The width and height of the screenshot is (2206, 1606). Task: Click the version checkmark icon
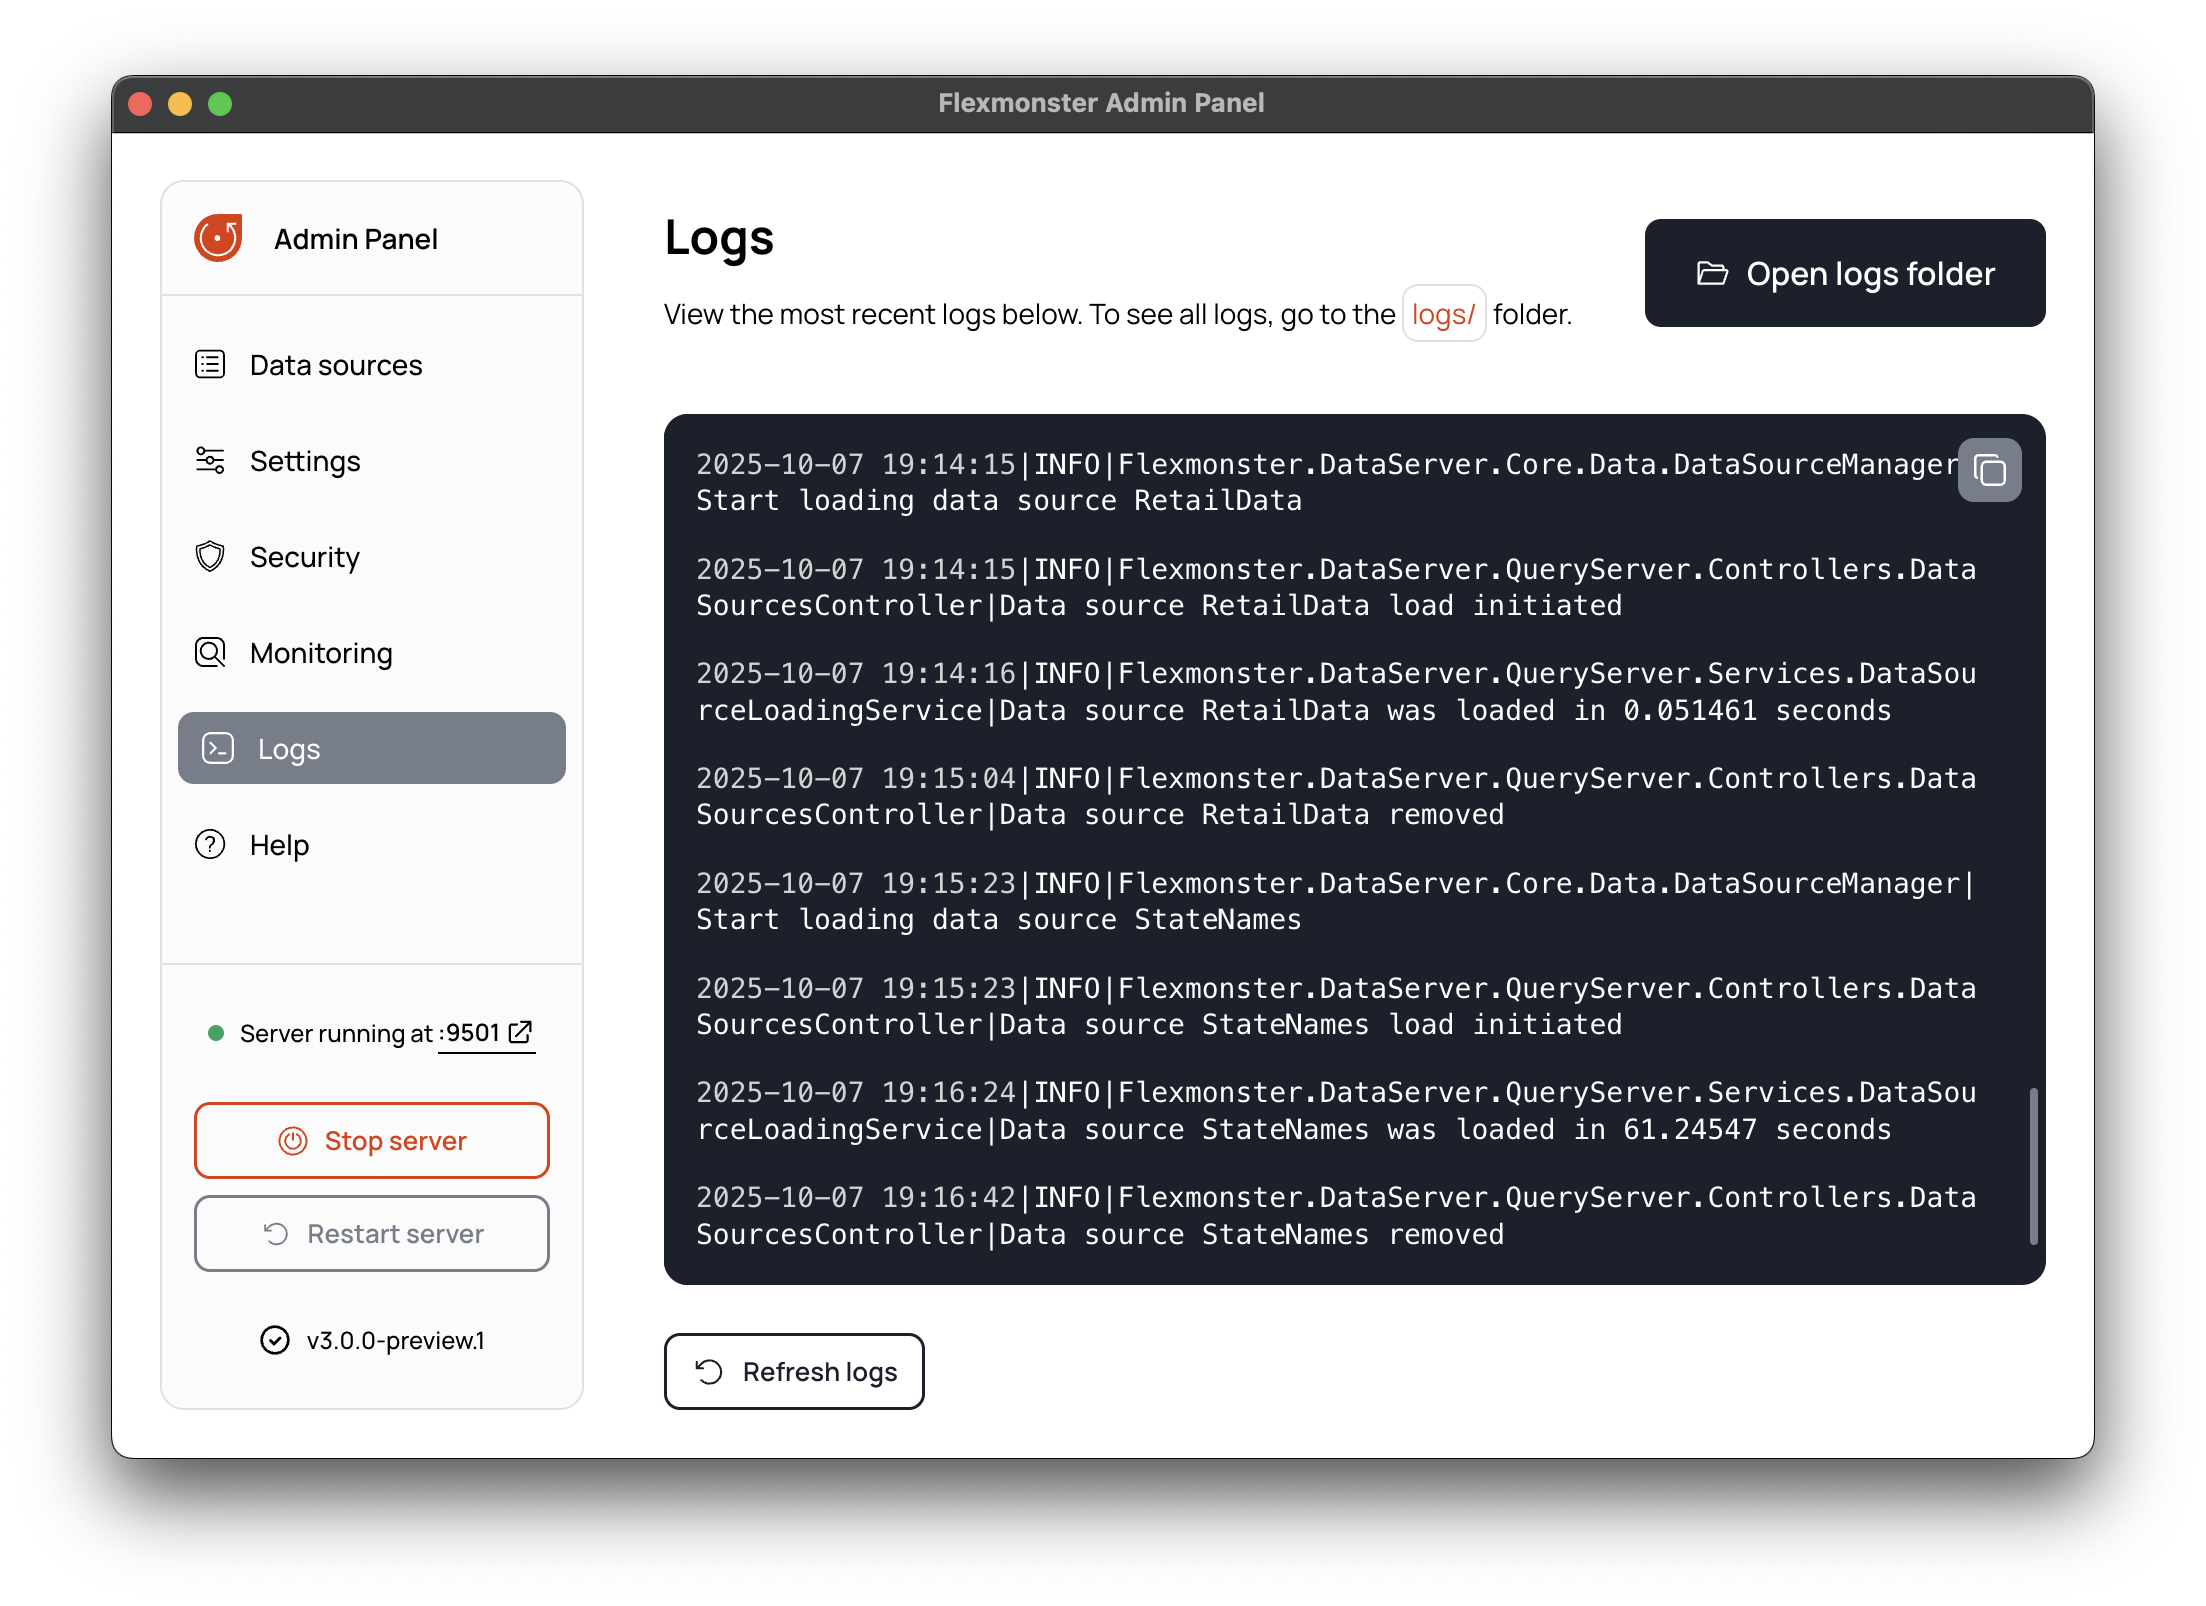point(275,1340)
